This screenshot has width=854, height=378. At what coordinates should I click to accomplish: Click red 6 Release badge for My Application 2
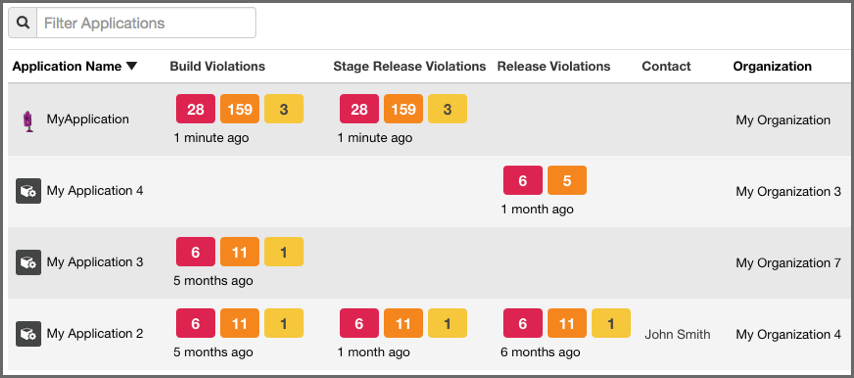pos(523,323)
